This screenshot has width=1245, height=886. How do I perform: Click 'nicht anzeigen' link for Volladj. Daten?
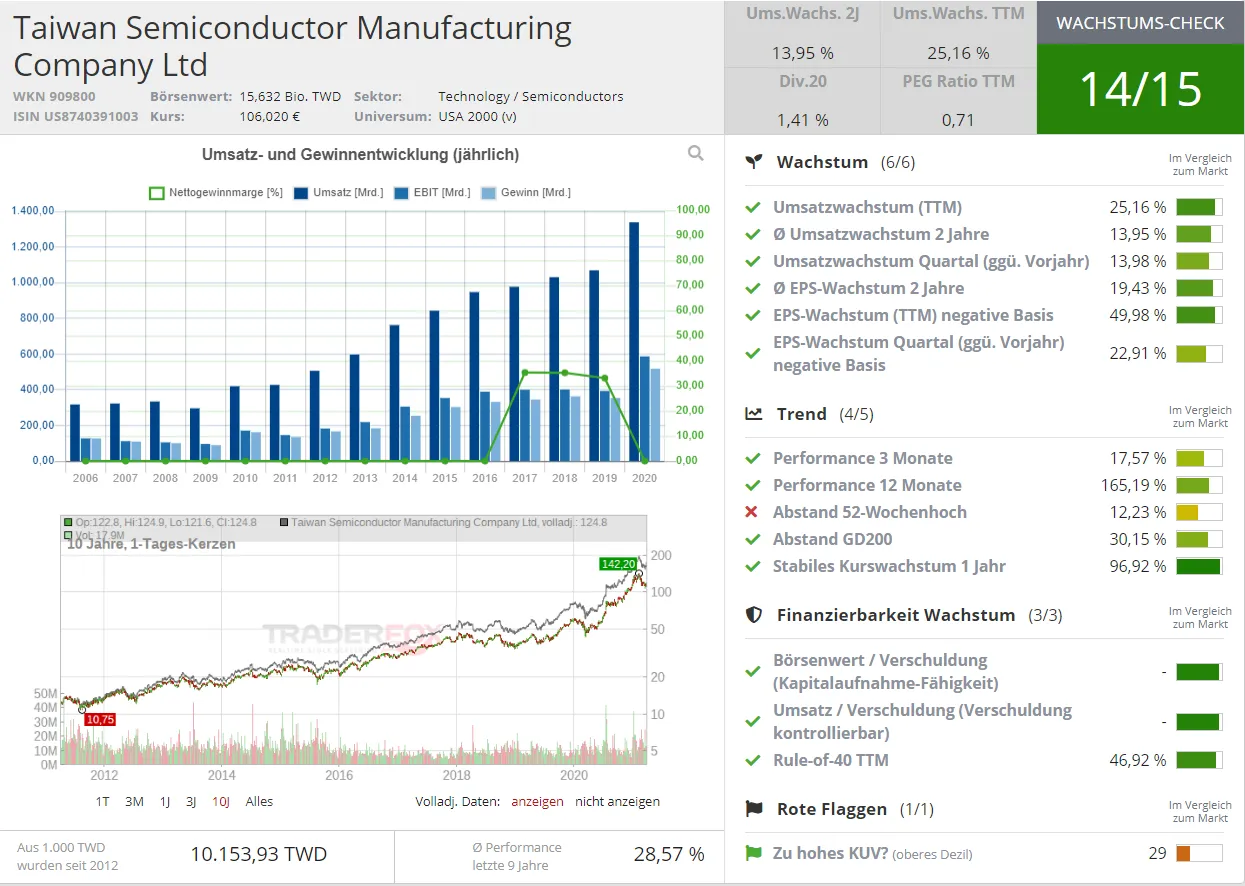[617, 801]
